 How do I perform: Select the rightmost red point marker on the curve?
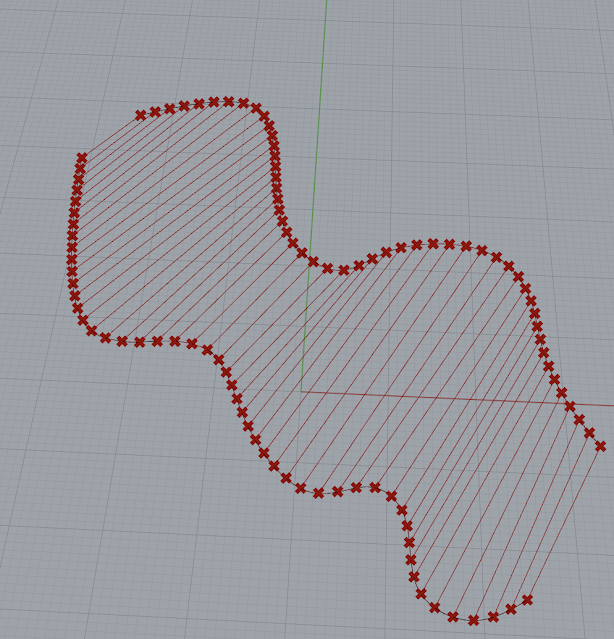(600, 447)
